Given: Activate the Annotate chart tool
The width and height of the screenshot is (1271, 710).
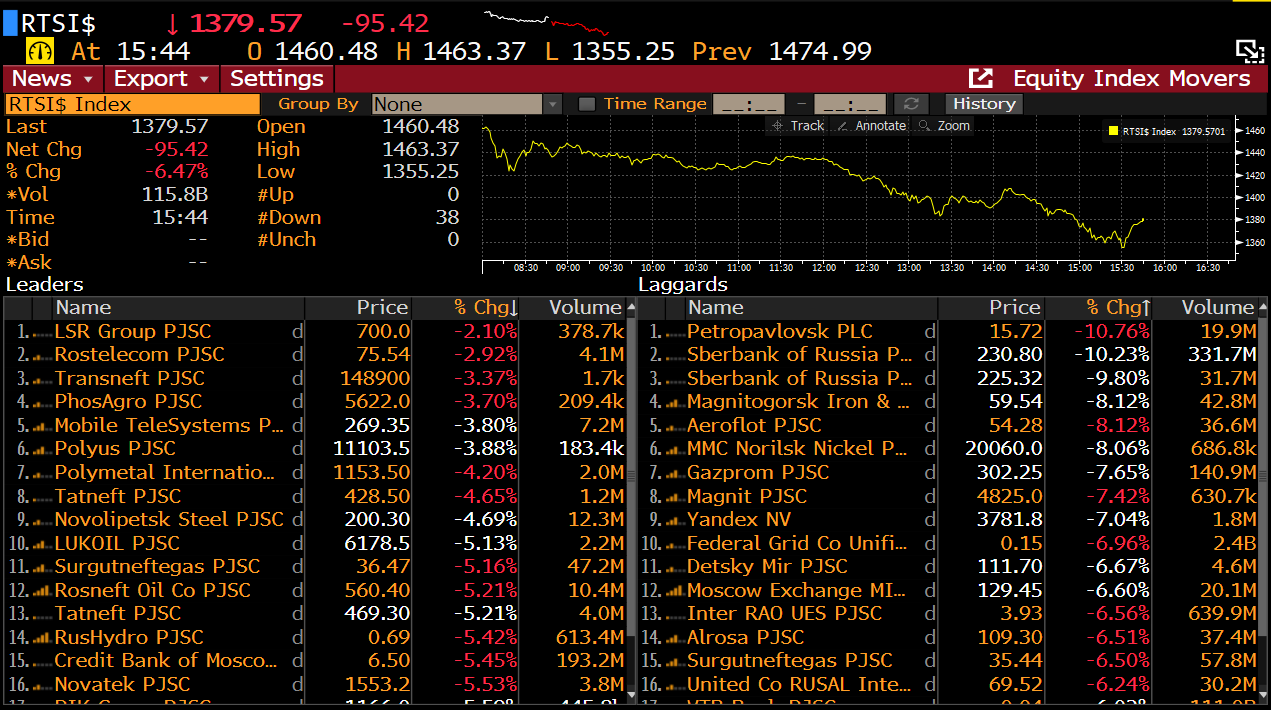Looking at the screenshot, I should point(871,126).
